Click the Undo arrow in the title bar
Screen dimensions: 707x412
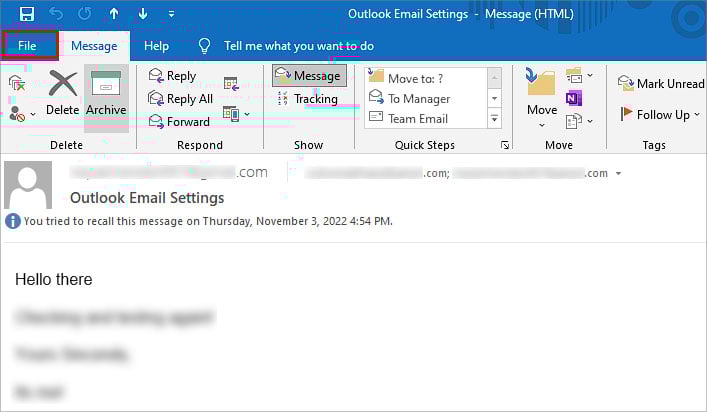pyautogui.click(x=56, y=14)
